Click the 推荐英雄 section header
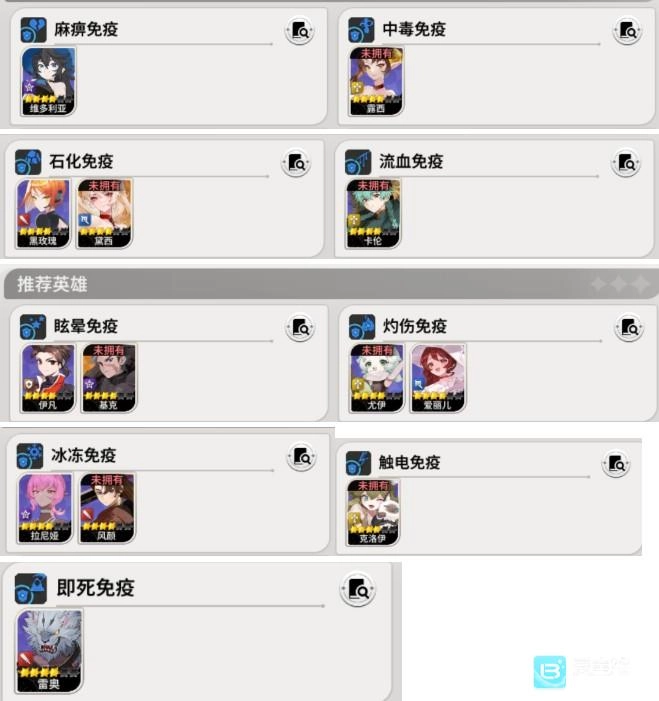 52,284
